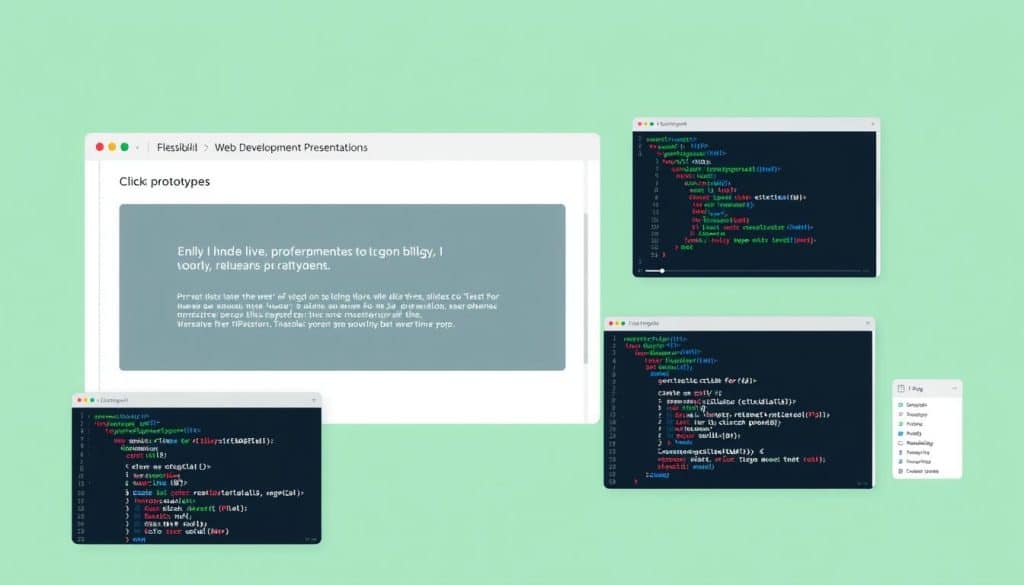
Task: Click the yellow minimize dot of the main window
Action: pyautogui.click(x=112, y=147)
